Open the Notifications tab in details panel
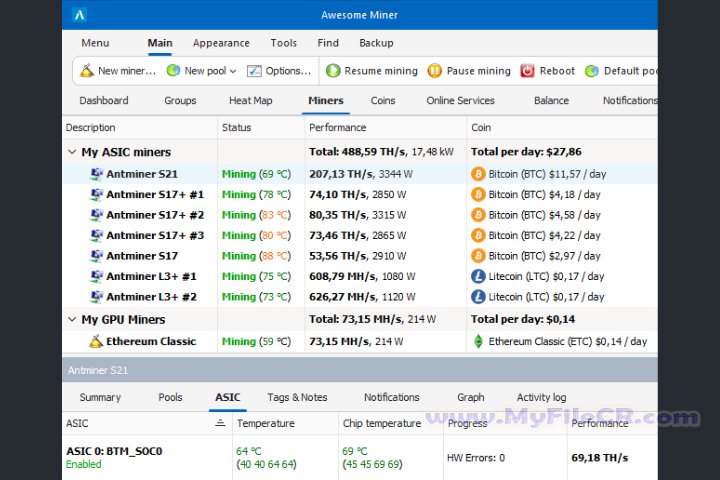Screen dimensions: 720x480 (x=392, y=397)
